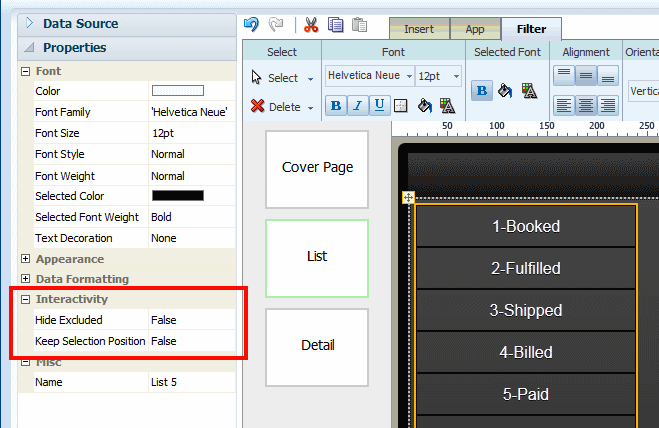Toggle Italic in the Font group
This screenshot has height=428, width=659.
pyautogui.click(x=358, y=105)
